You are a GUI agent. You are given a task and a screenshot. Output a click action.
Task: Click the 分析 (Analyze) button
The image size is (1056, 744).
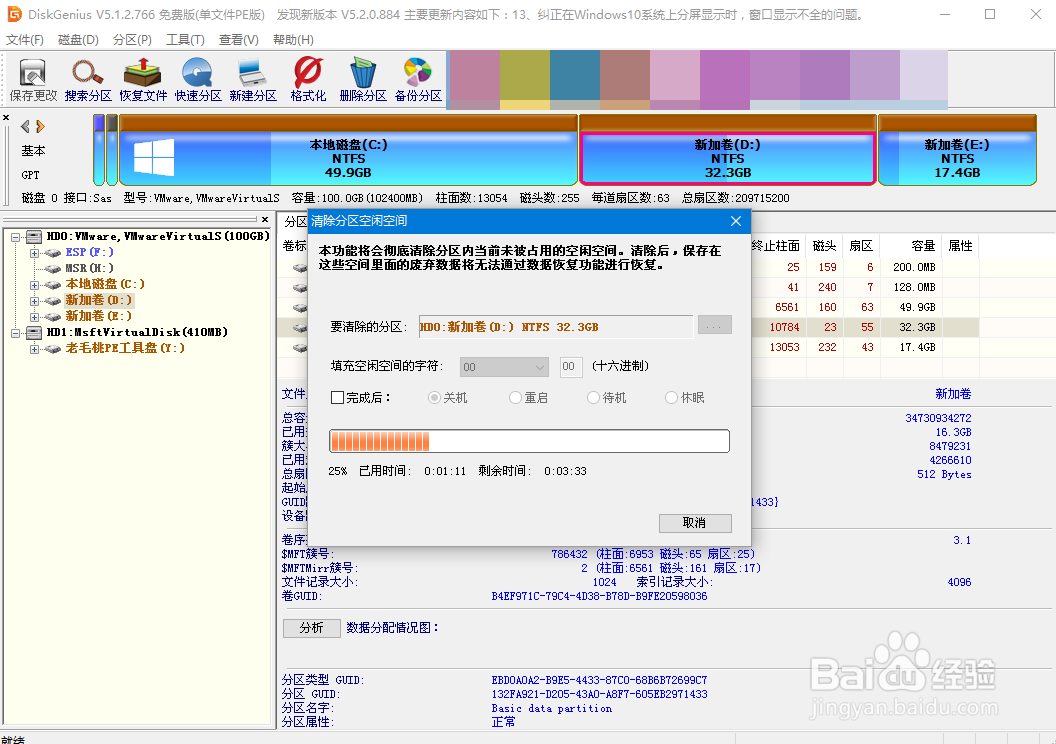311,628
